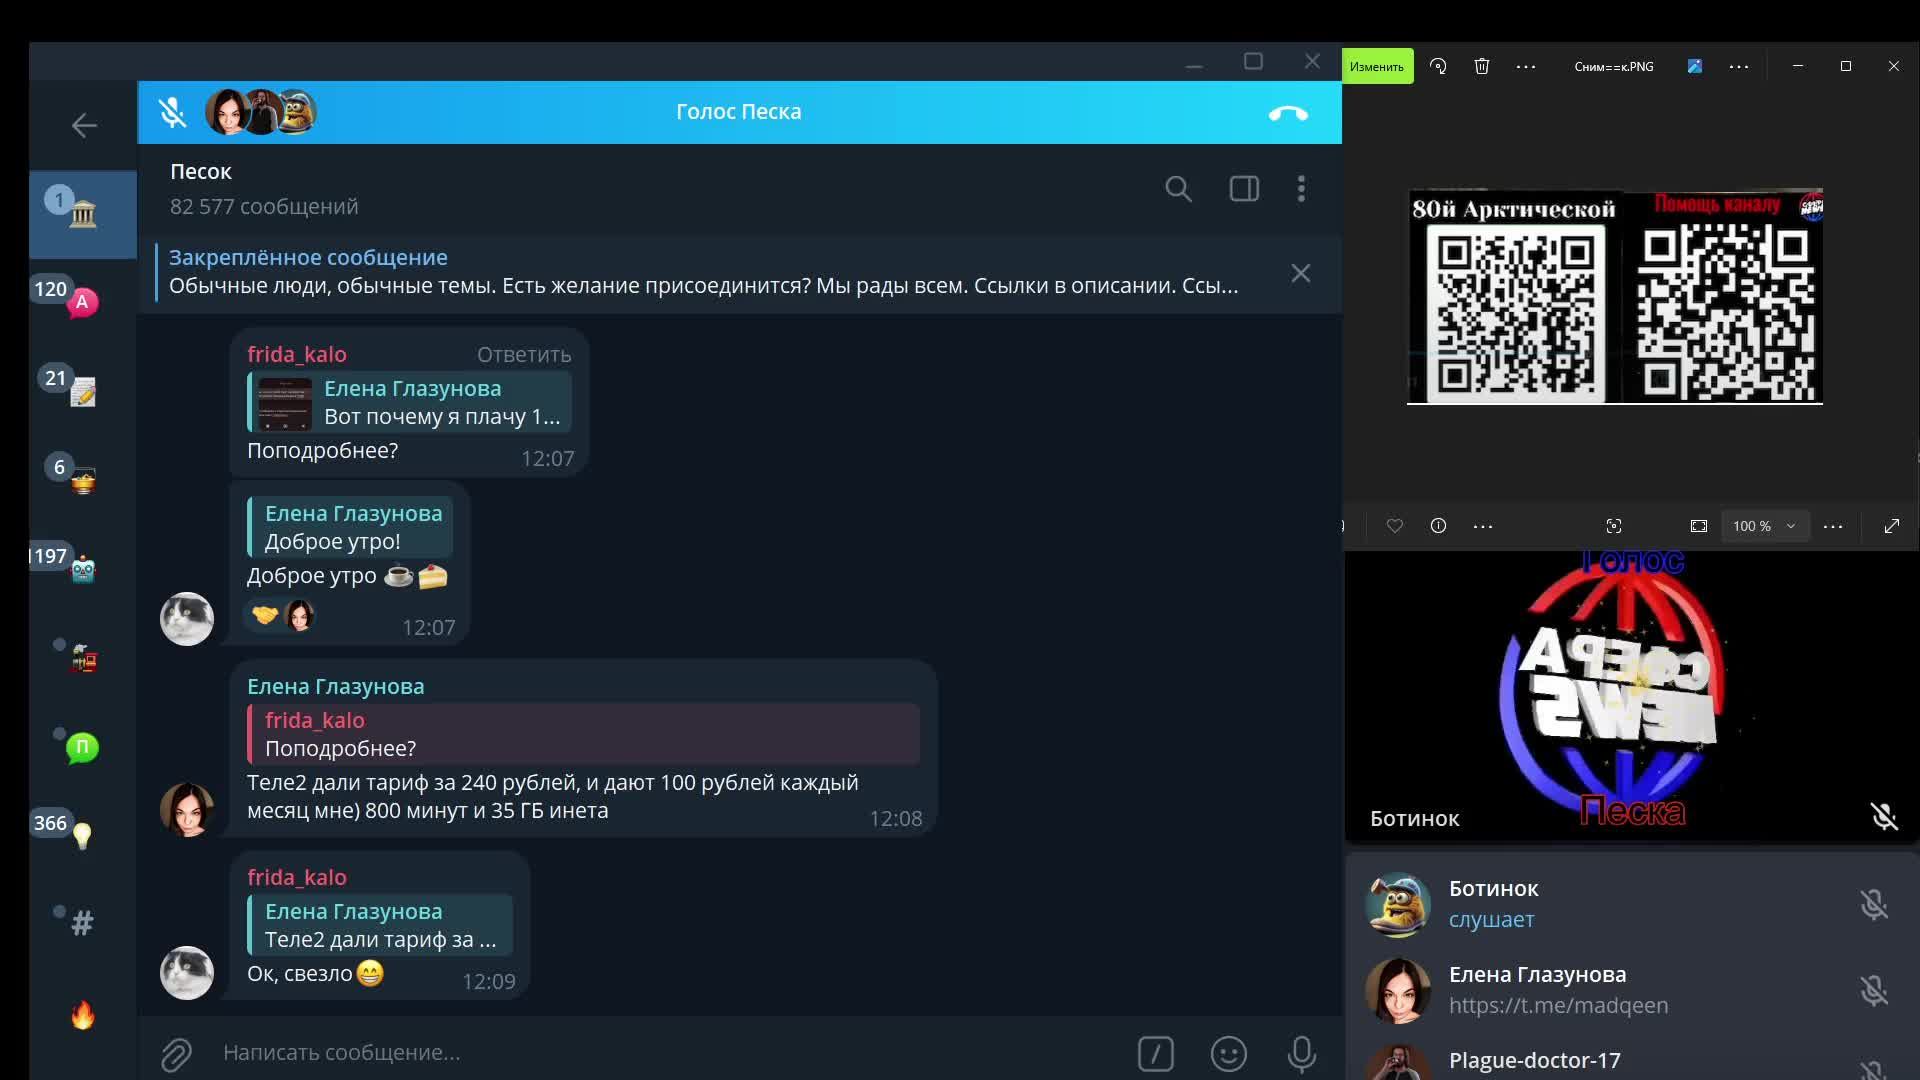Viewport: 1920px width, 1080px height.
Task: Click the attach file paperclip icon
Action: 176,1053
